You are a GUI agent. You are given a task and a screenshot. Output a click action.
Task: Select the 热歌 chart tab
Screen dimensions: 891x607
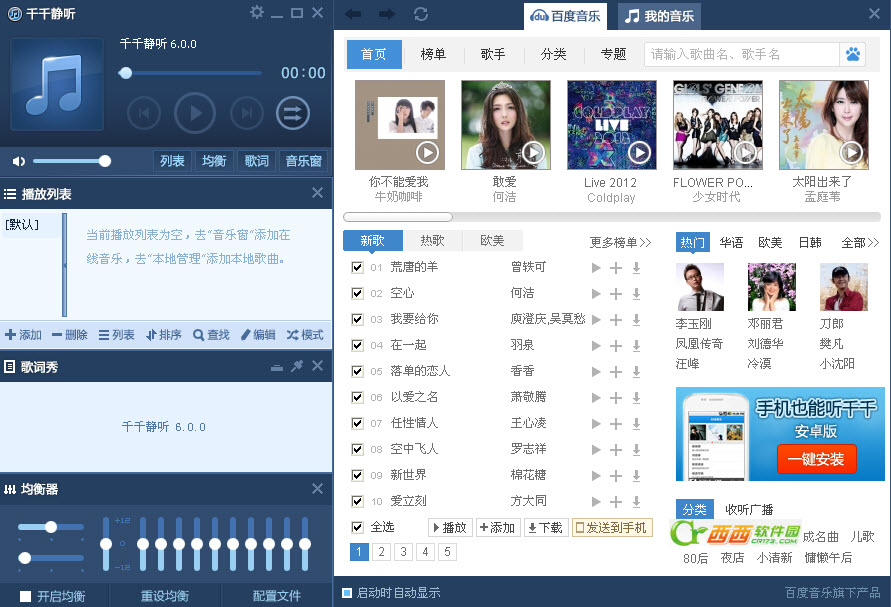(x=432, y=240)
